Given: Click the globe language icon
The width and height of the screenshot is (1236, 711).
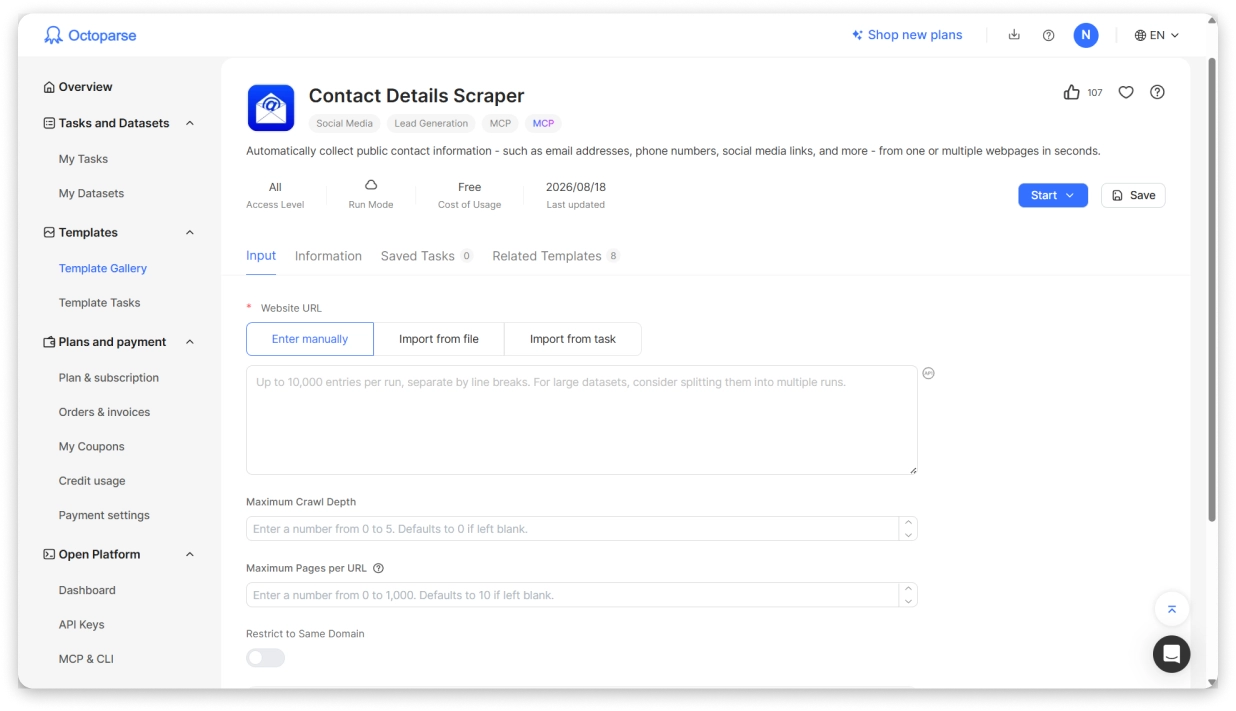Looking at the screenshot, I should 1140,35.
